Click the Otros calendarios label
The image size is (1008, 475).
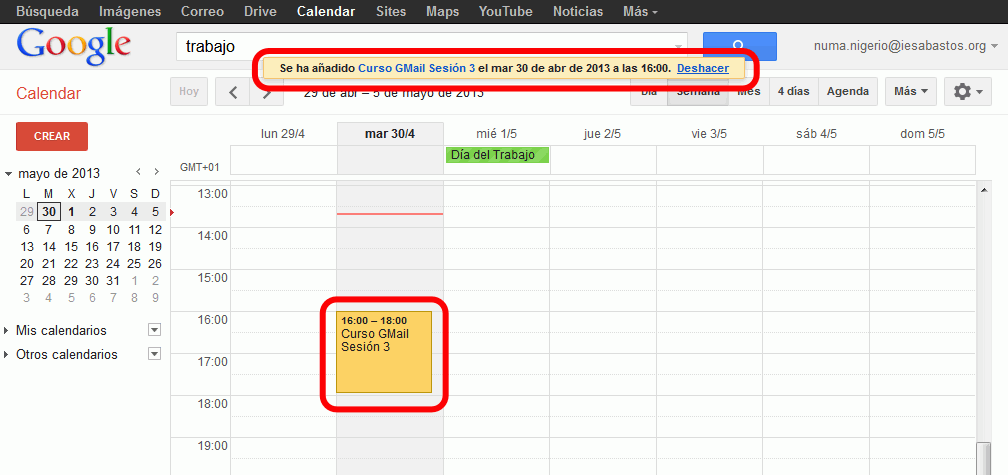click(x=67, y=354)
